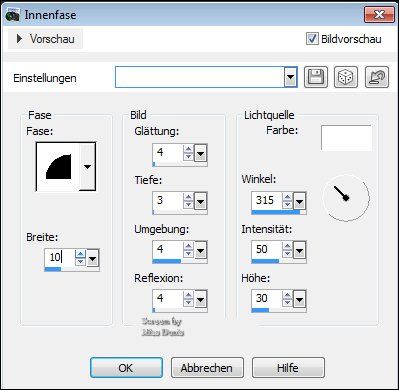Increase Breite with the up spinner arrow

(x=80, y=254)
